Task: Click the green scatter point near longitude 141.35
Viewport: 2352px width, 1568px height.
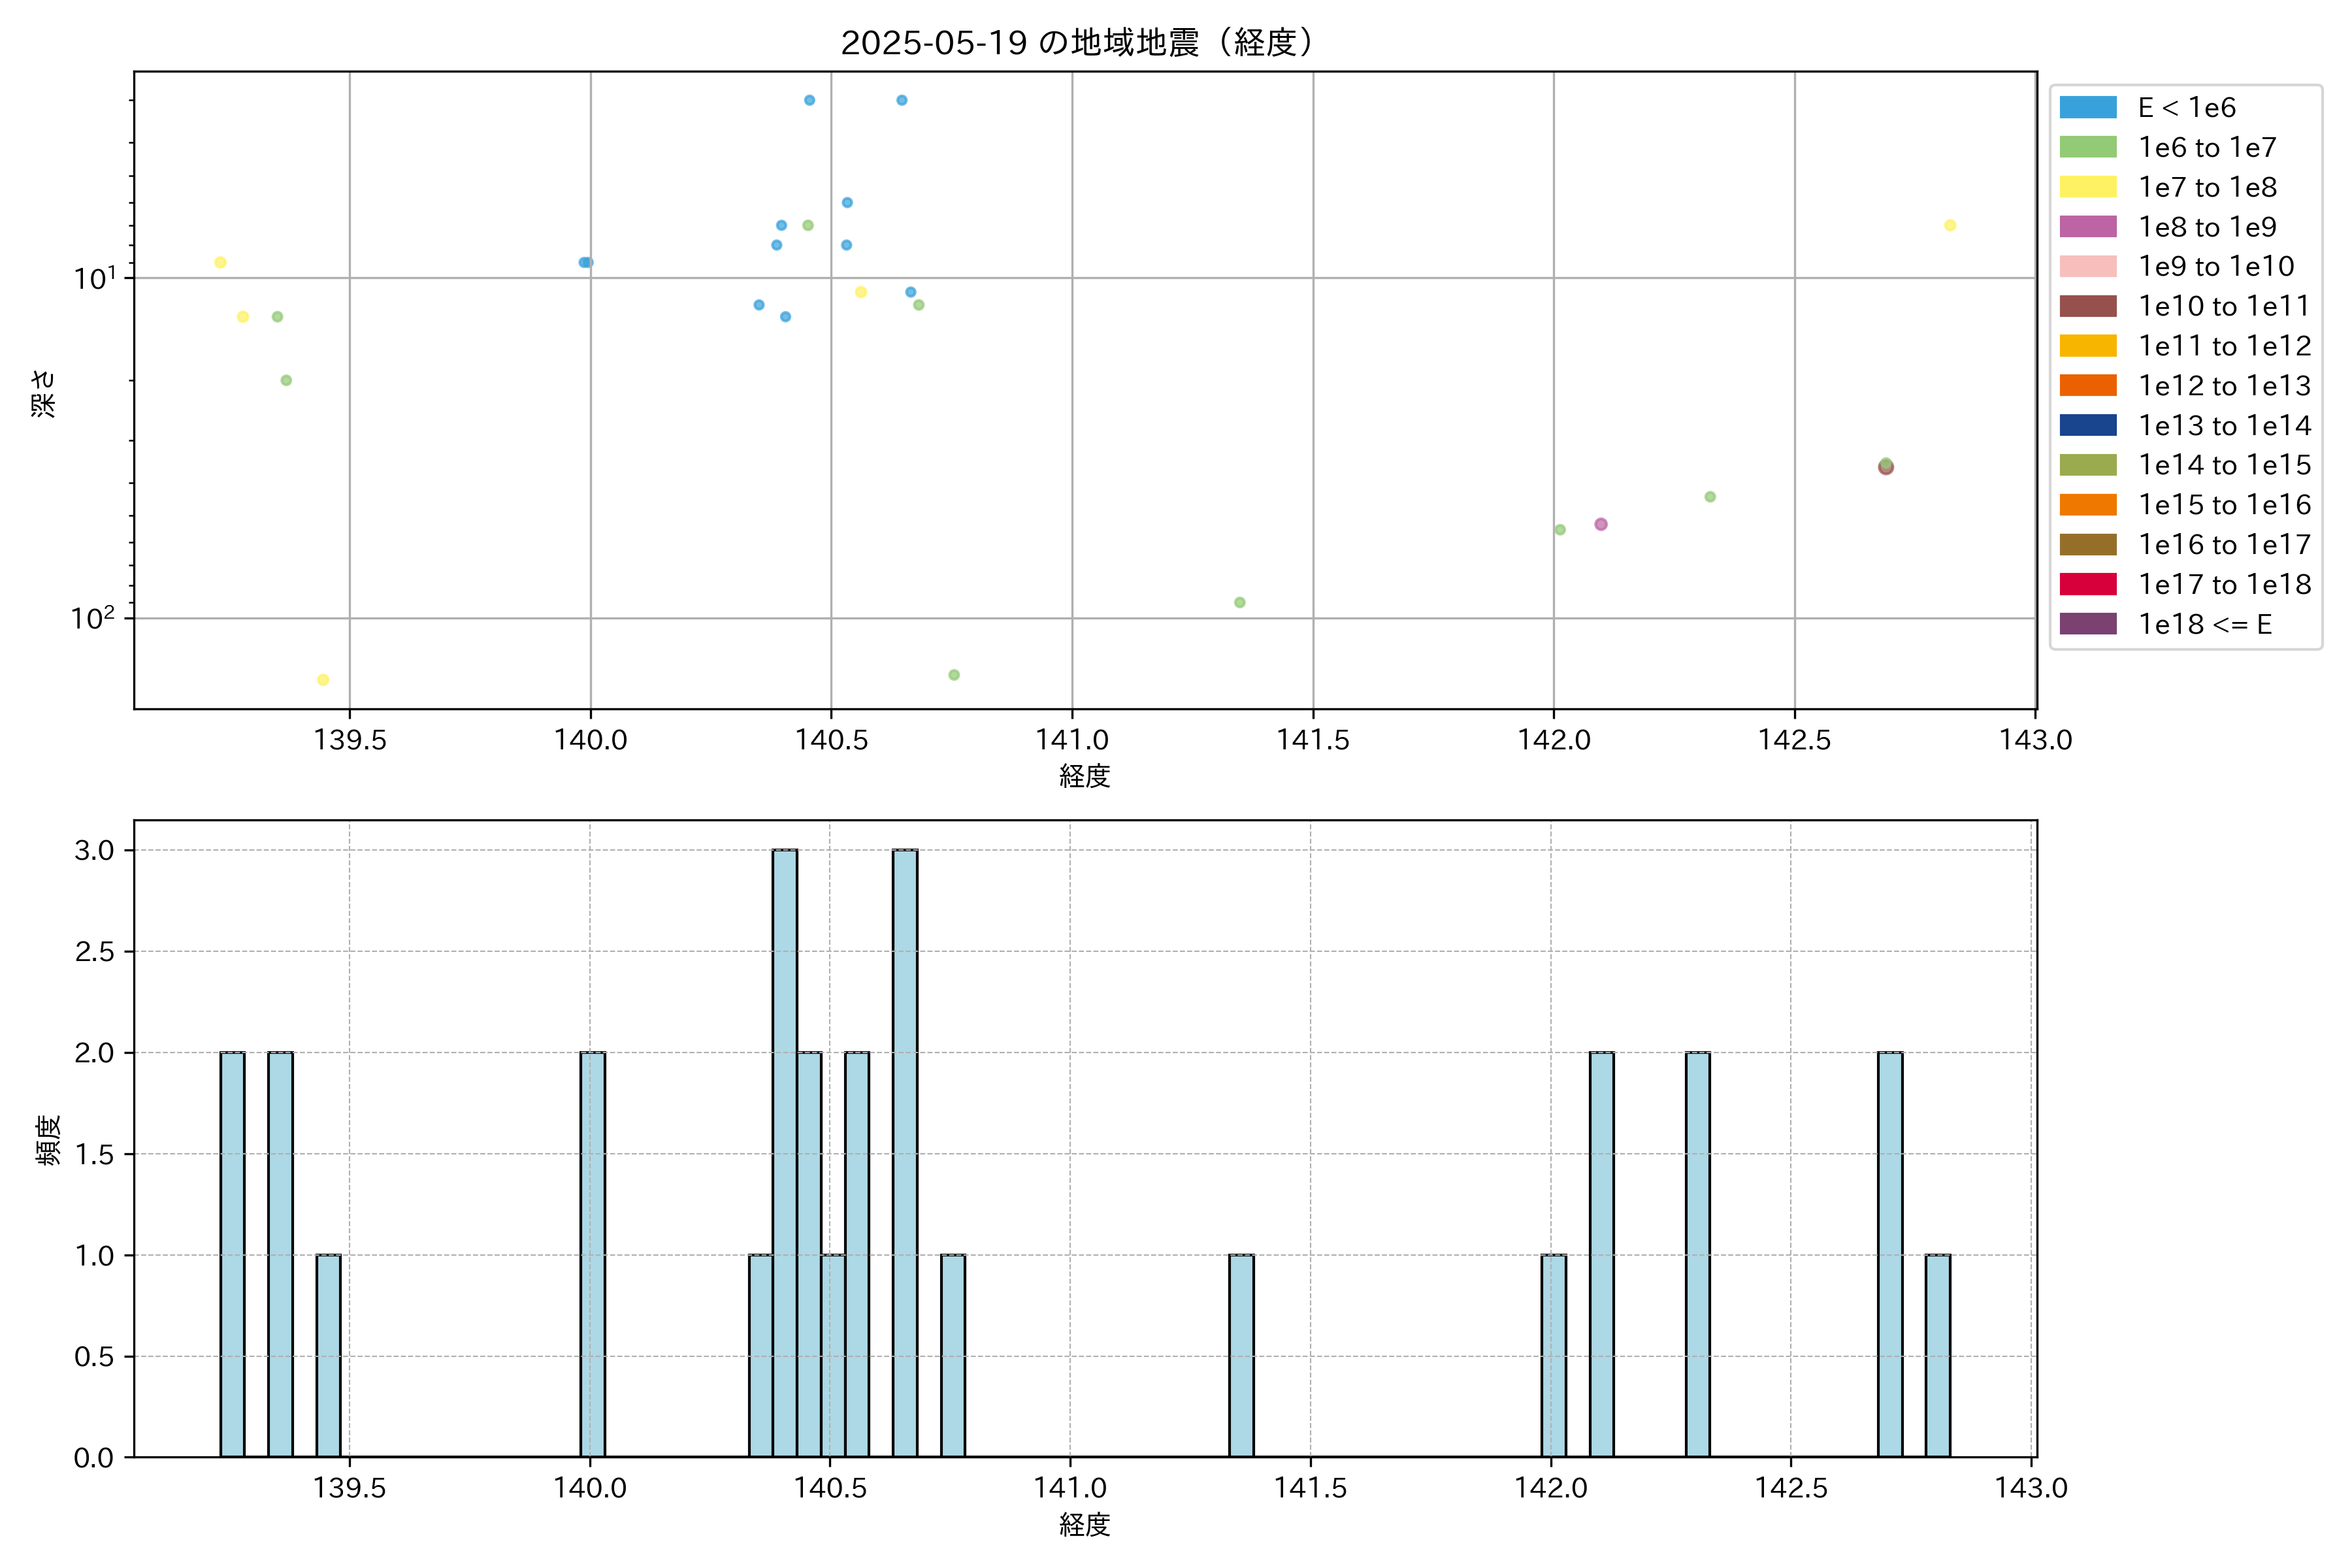Action: (1239, 602)
